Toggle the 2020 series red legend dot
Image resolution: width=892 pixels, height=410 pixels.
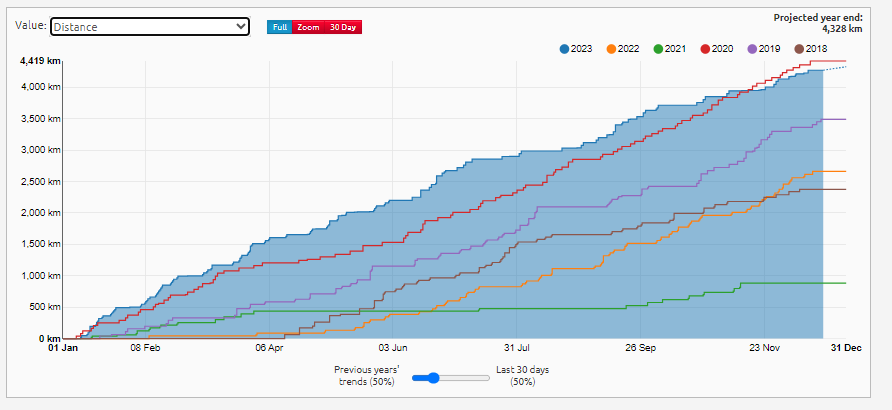pos(705,49)
